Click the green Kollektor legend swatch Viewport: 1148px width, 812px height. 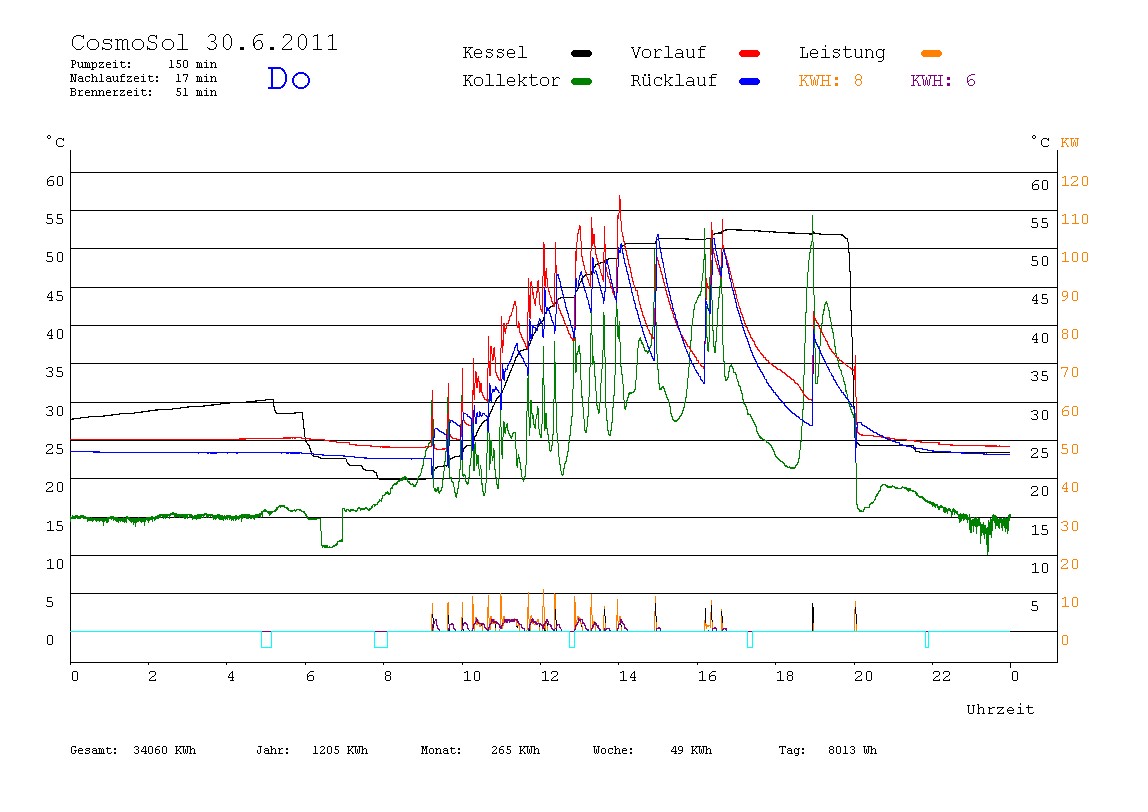coord(581,81)
